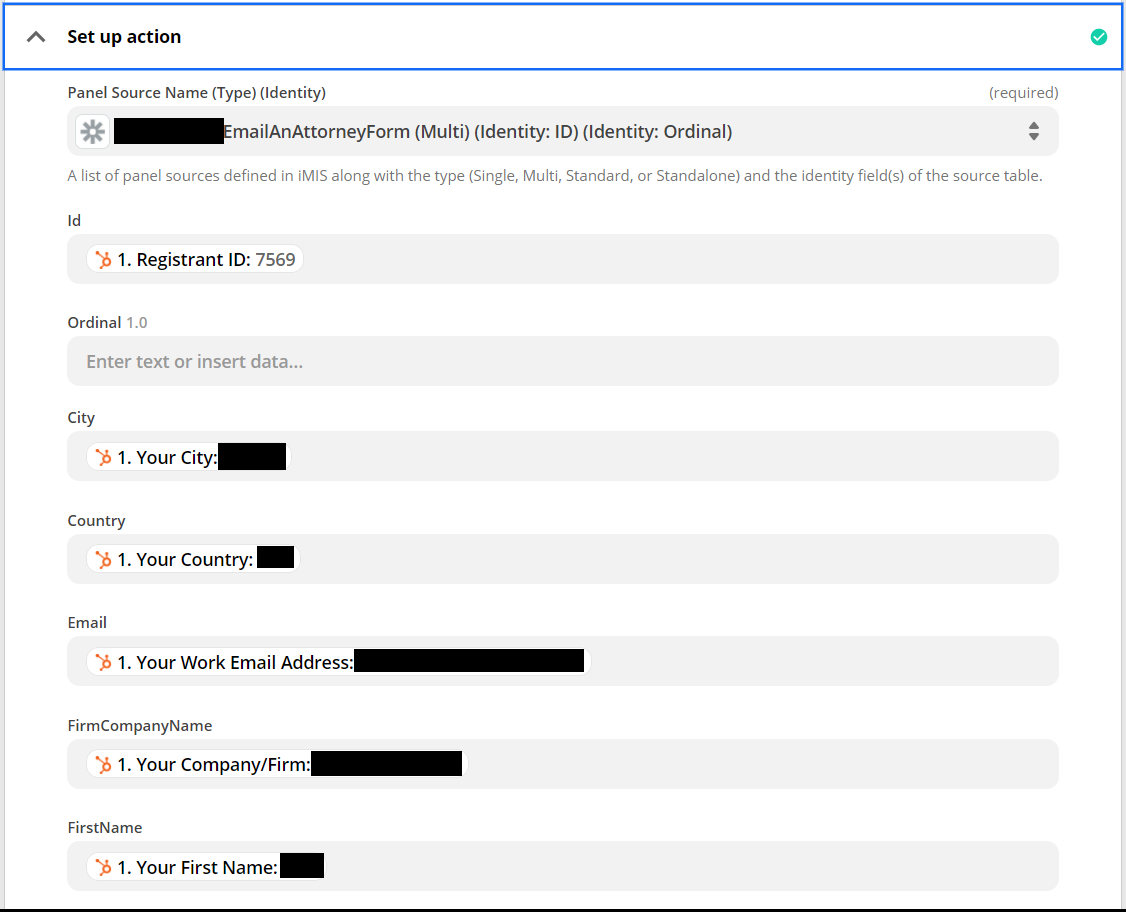Click HubSpot icon in Company/Firm pill
The image size is (1126, 912).
[103, 765]
